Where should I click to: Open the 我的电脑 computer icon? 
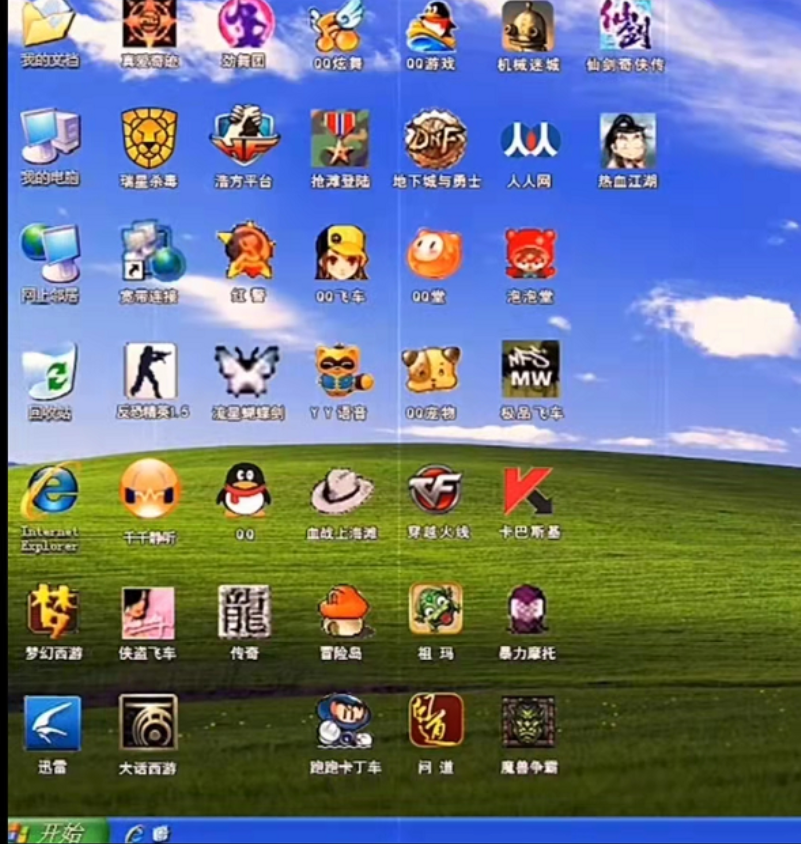[51, 136]
